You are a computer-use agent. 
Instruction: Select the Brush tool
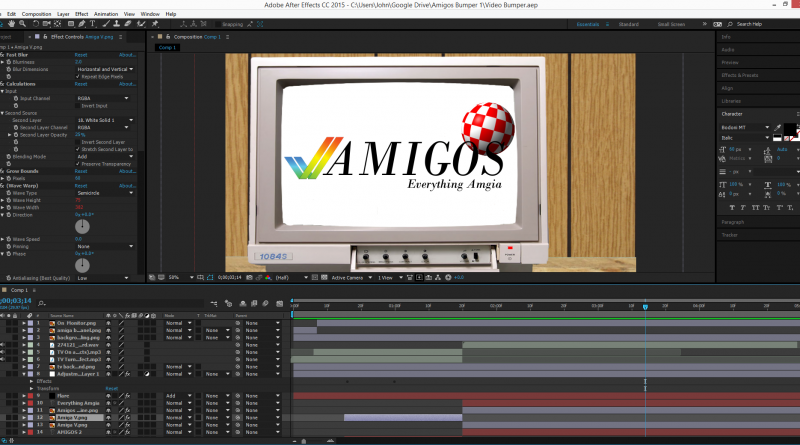pyautogui.click(x=106, y=24)
